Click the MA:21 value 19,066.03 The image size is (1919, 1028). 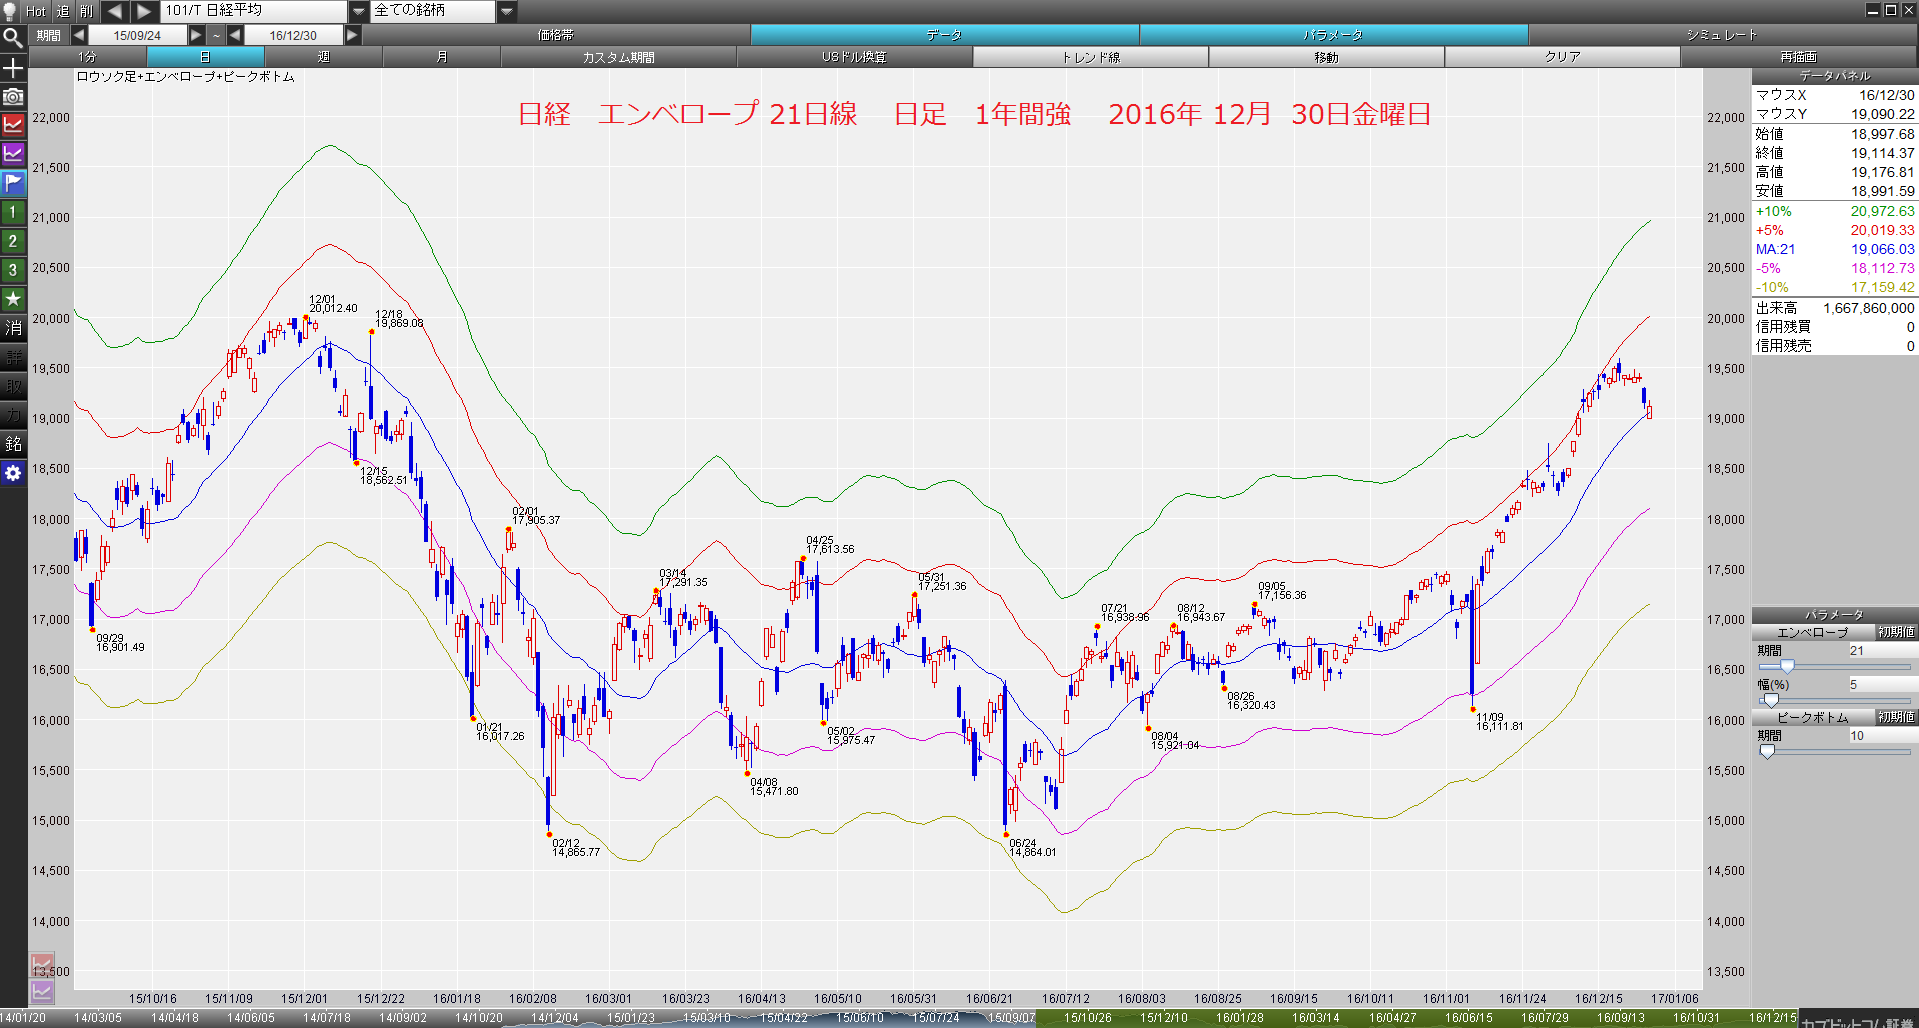point(1882,249)
